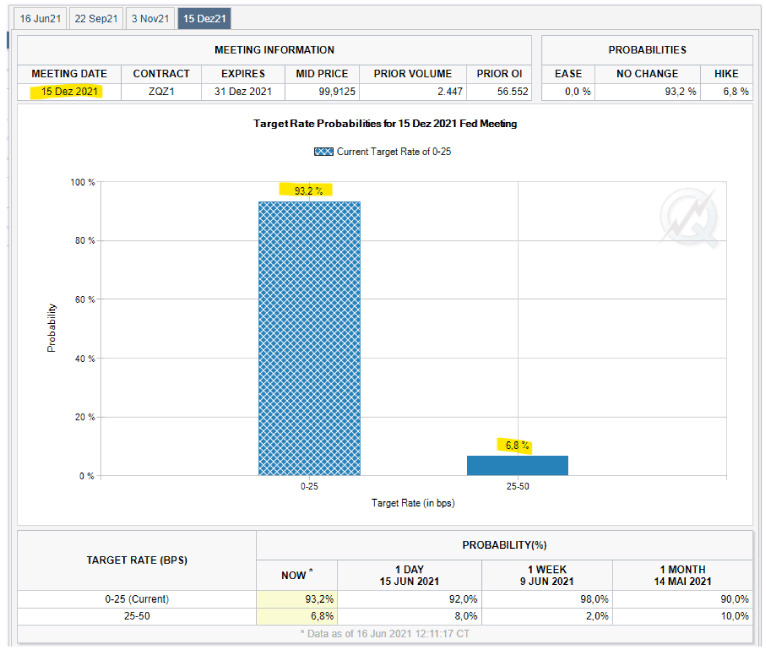Select the highlighted 15 Dez 2021 meeting date
This screenshot has width=766, height=648.
68,92
